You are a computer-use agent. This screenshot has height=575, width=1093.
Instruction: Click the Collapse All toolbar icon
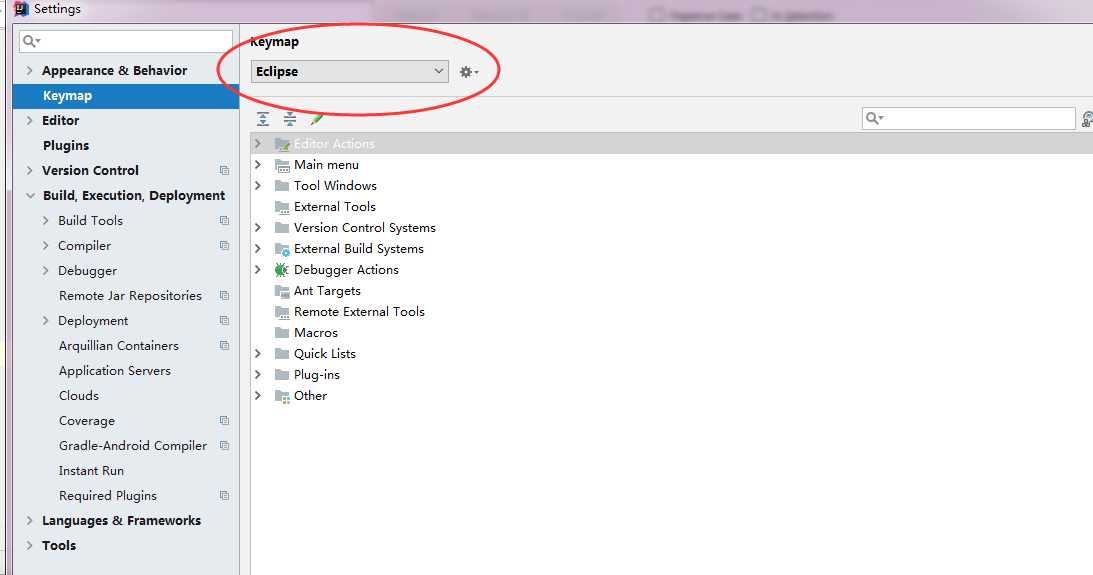pyautogui.click(x=290, y=118)
